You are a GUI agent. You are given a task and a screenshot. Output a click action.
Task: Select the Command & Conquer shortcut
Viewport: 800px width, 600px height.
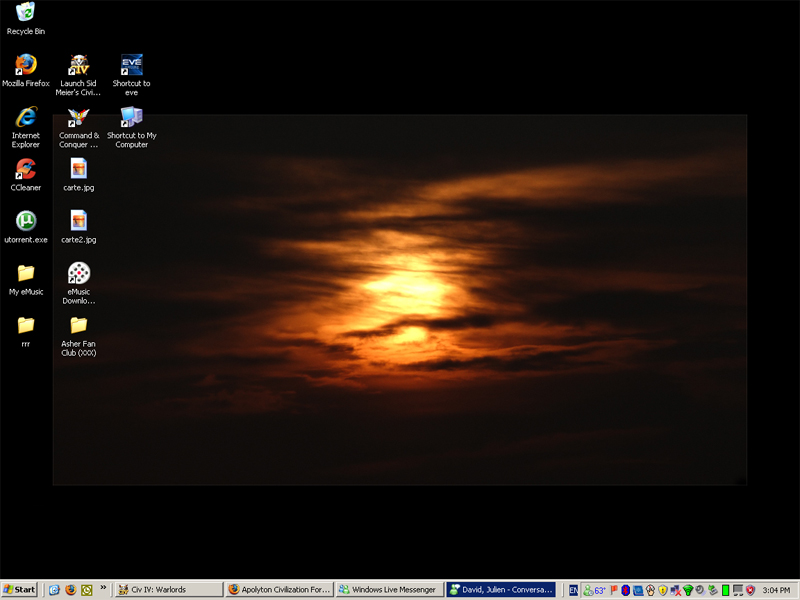click(78, 117)
